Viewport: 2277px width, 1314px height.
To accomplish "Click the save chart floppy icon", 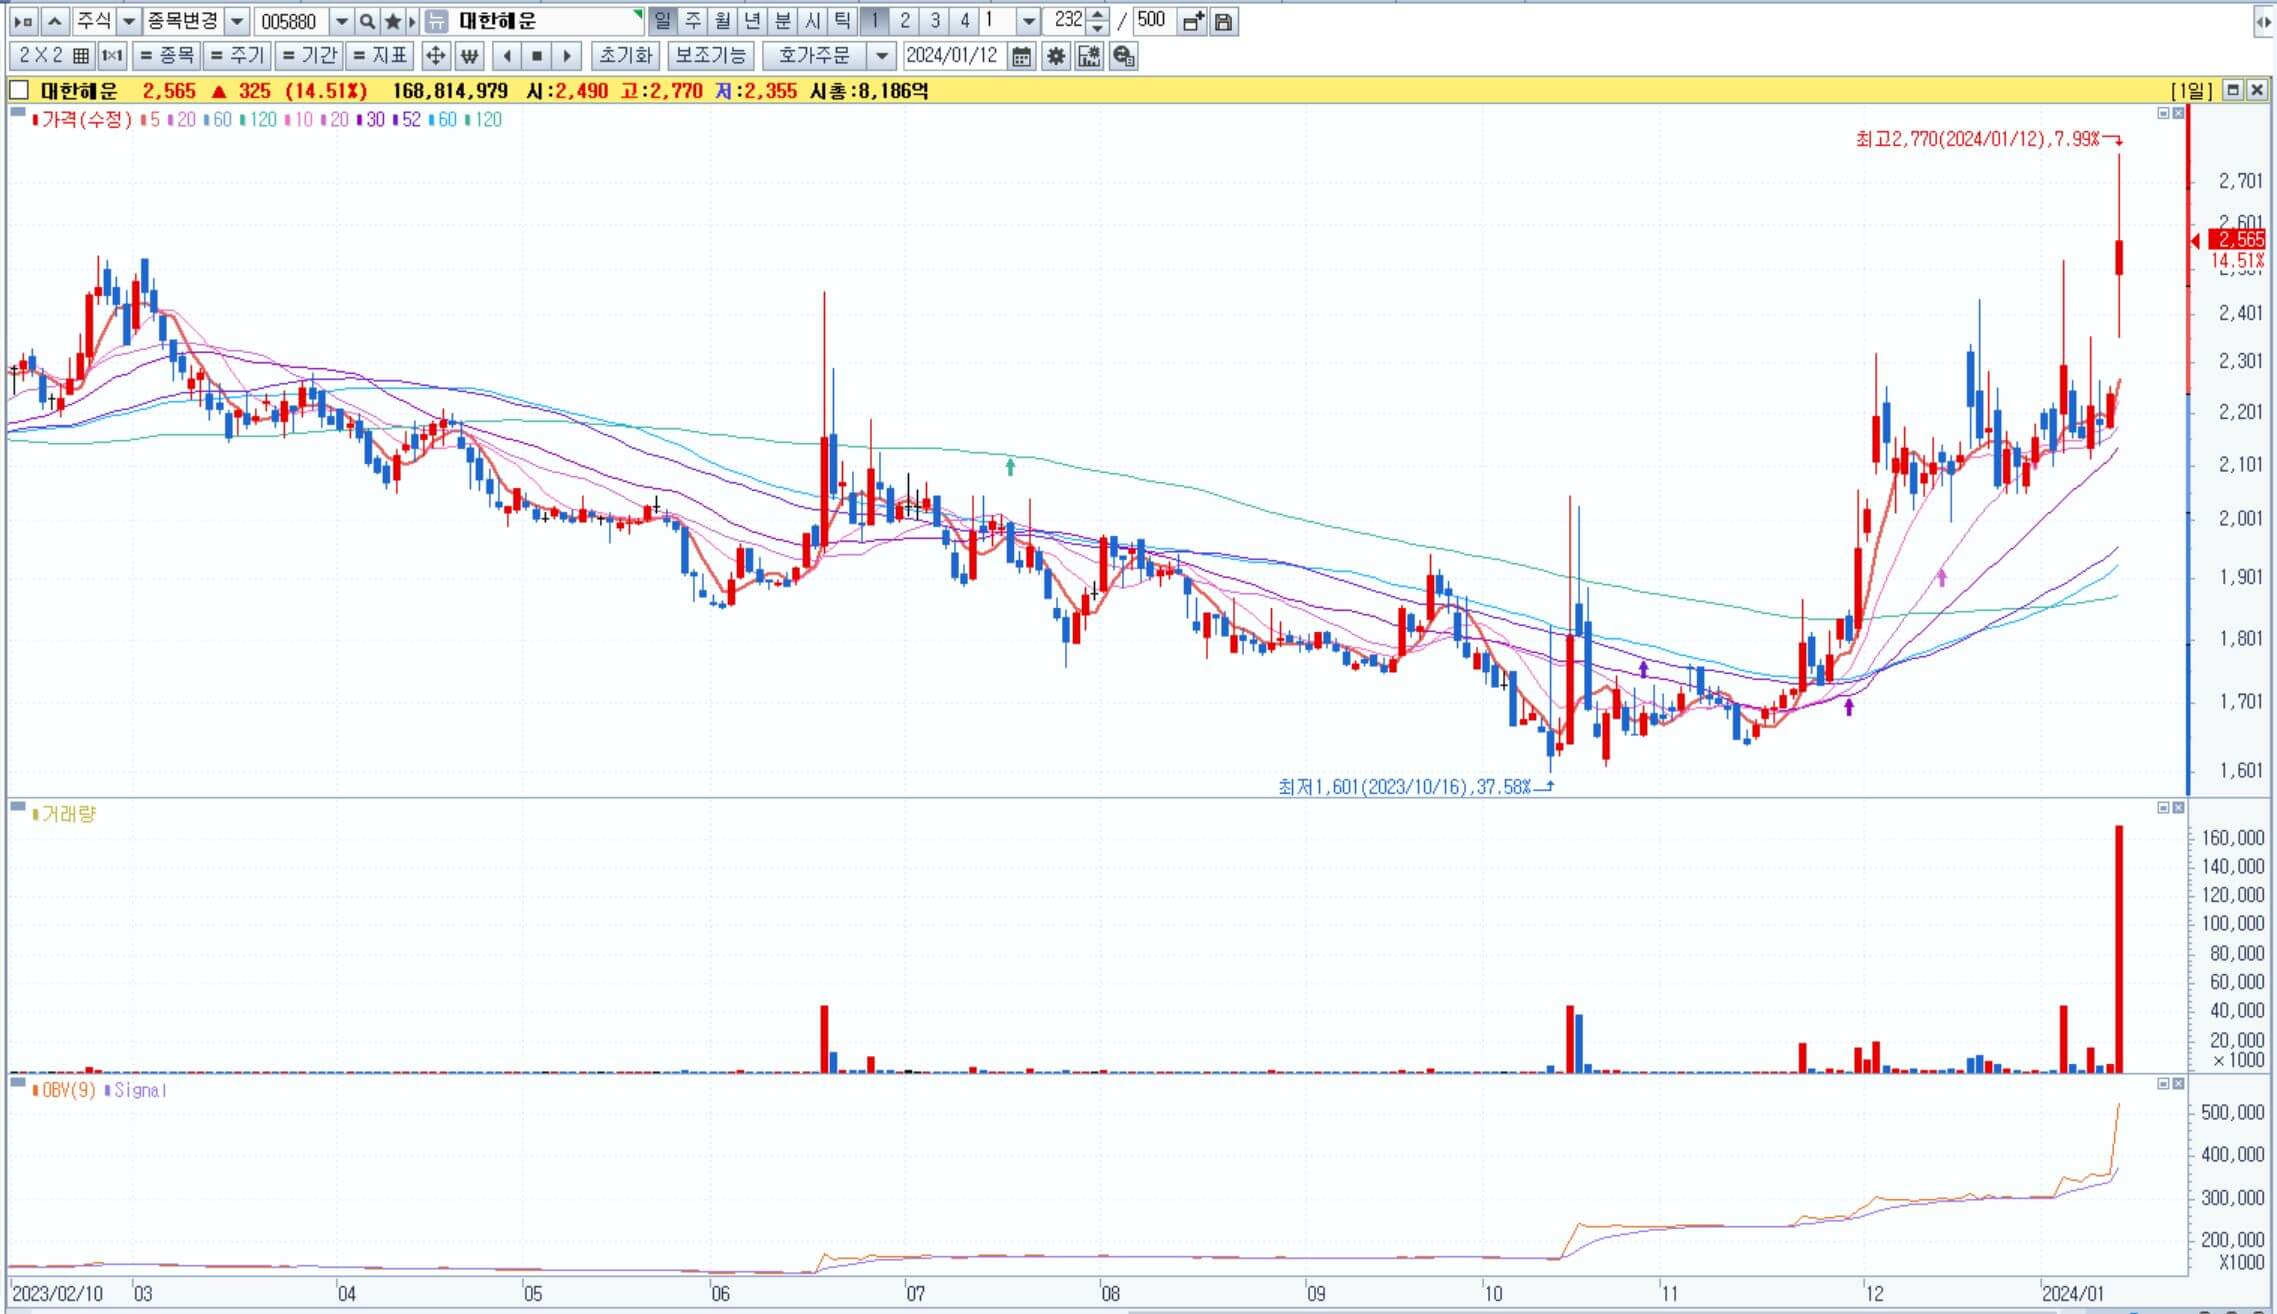I will [1223, 21].
